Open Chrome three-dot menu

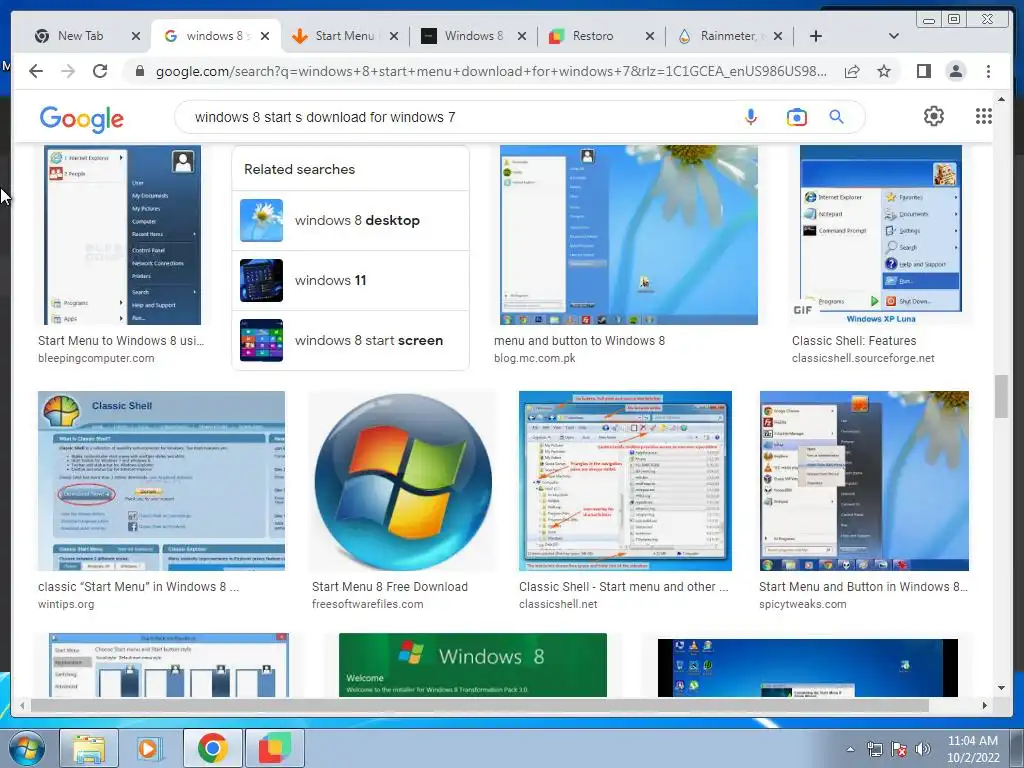click(x=988, y=71)
